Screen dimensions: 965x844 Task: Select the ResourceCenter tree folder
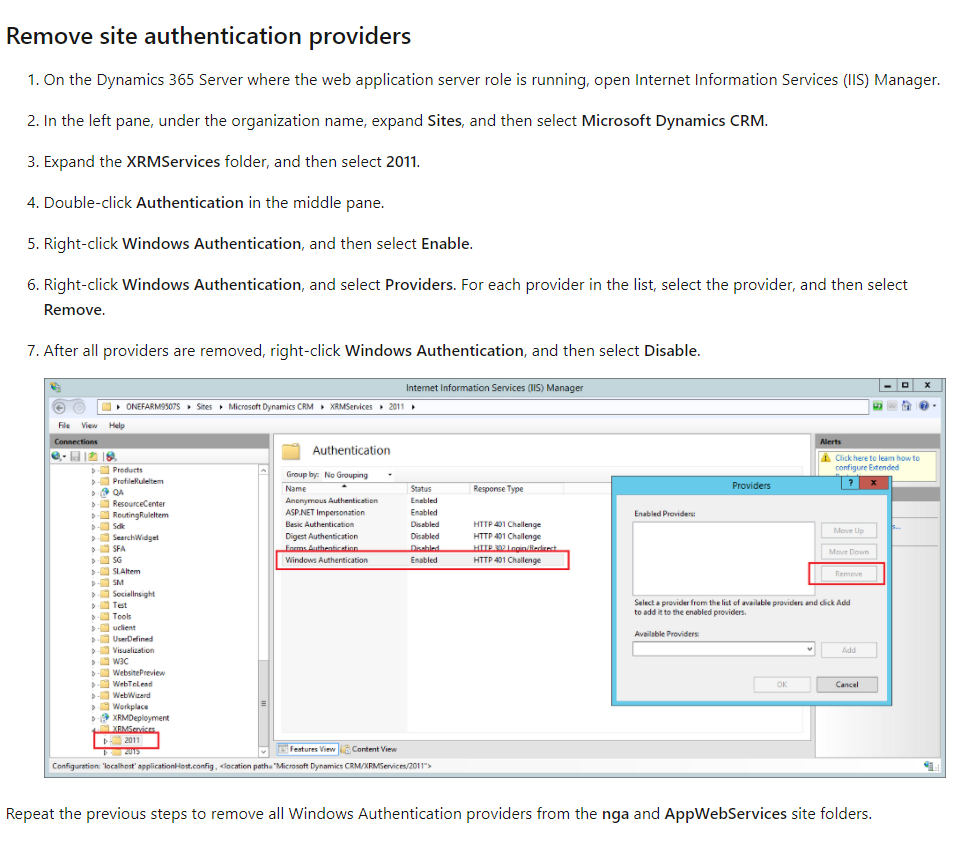pos(133,504)
